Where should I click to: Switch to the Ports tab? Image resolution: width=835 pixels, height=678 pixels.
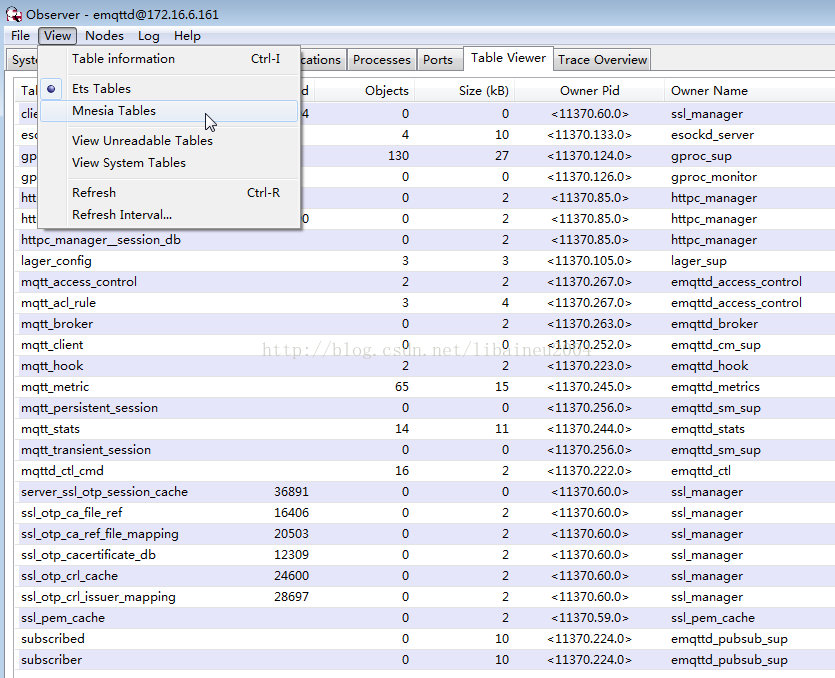438,60
